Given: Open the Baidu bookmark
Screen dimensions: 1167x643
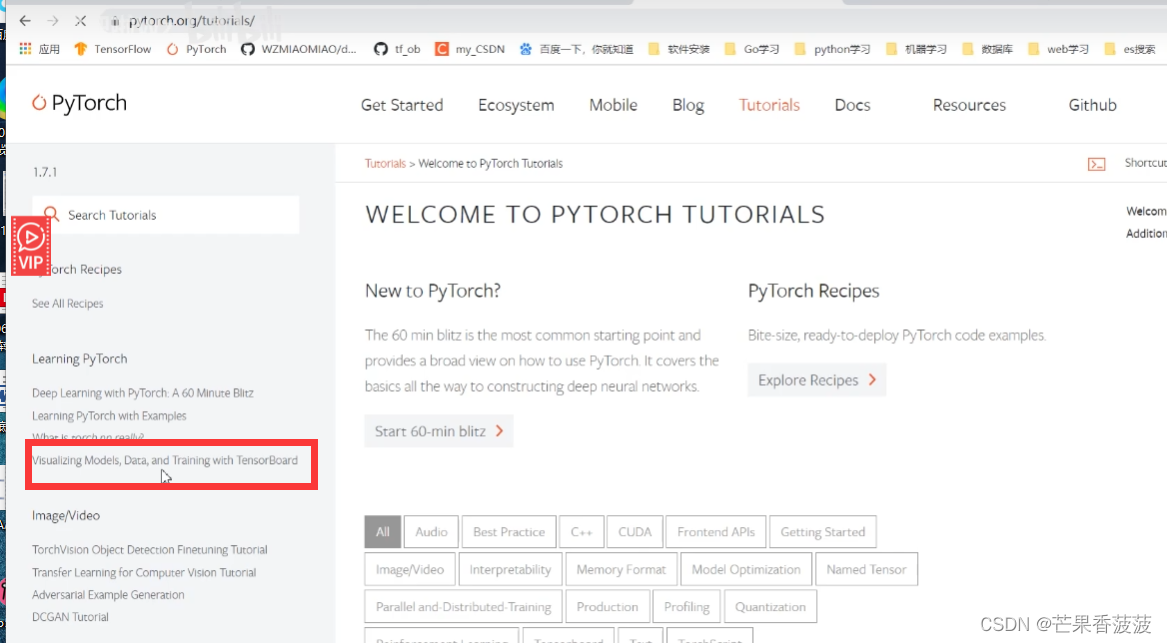Looking at the screenshot, I should [576, 49].
